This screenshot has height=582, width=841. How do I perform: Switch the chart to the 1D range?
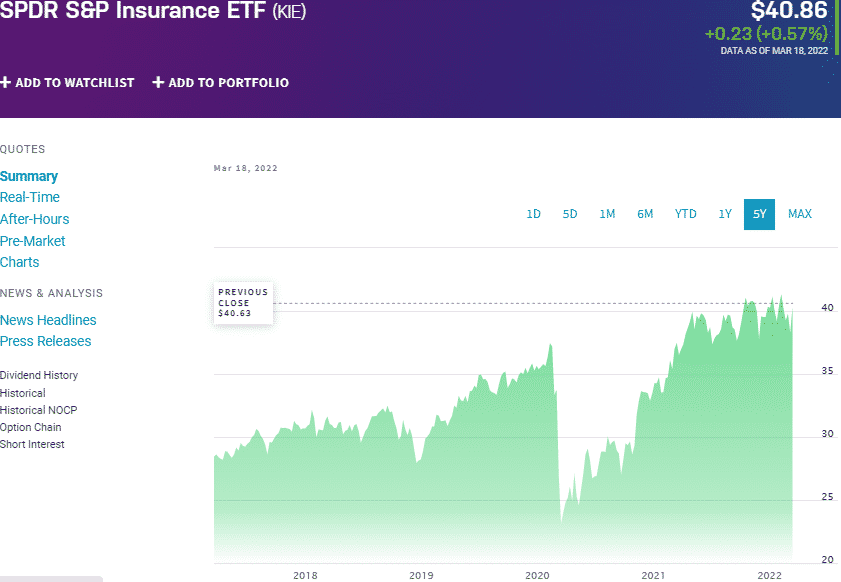(533, 213)
